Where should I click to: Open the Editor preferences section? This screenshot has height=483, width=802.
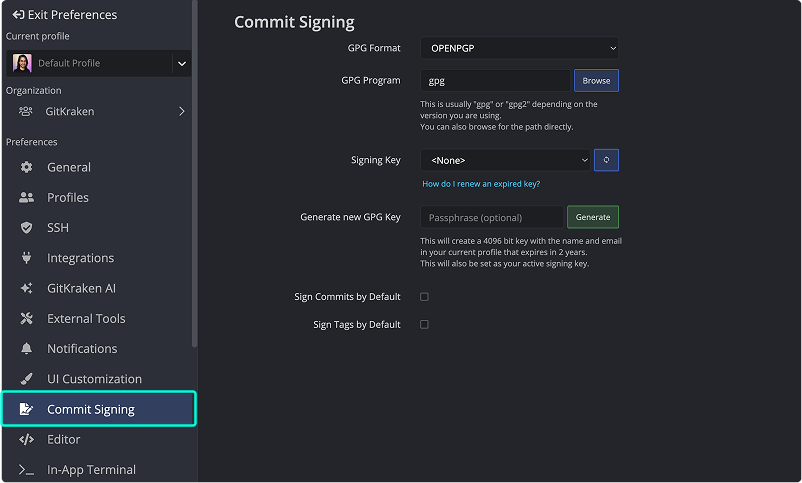pyautogui.click(x=64, y=439)
